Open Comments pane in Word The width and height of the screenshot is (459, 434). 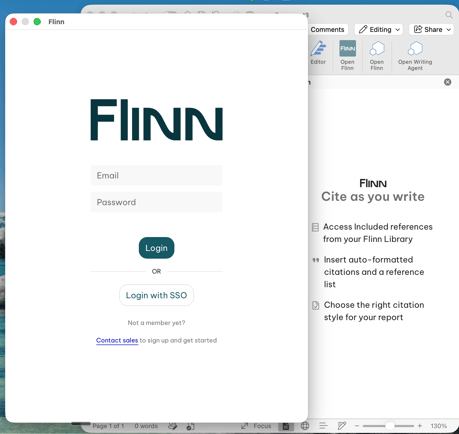(327, 29)
